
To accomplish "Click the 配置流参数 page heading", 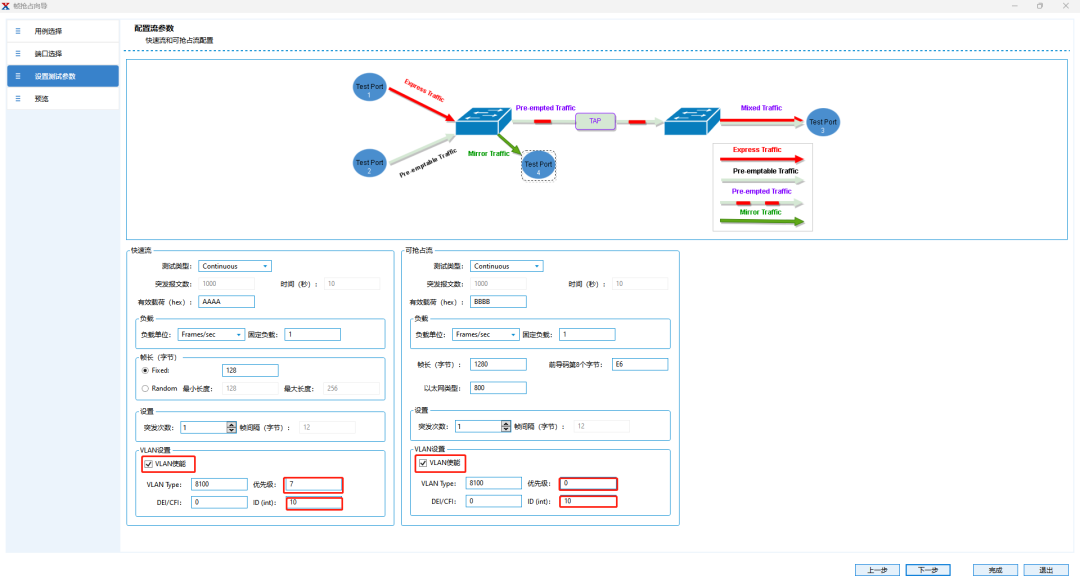I will [154, 28].
